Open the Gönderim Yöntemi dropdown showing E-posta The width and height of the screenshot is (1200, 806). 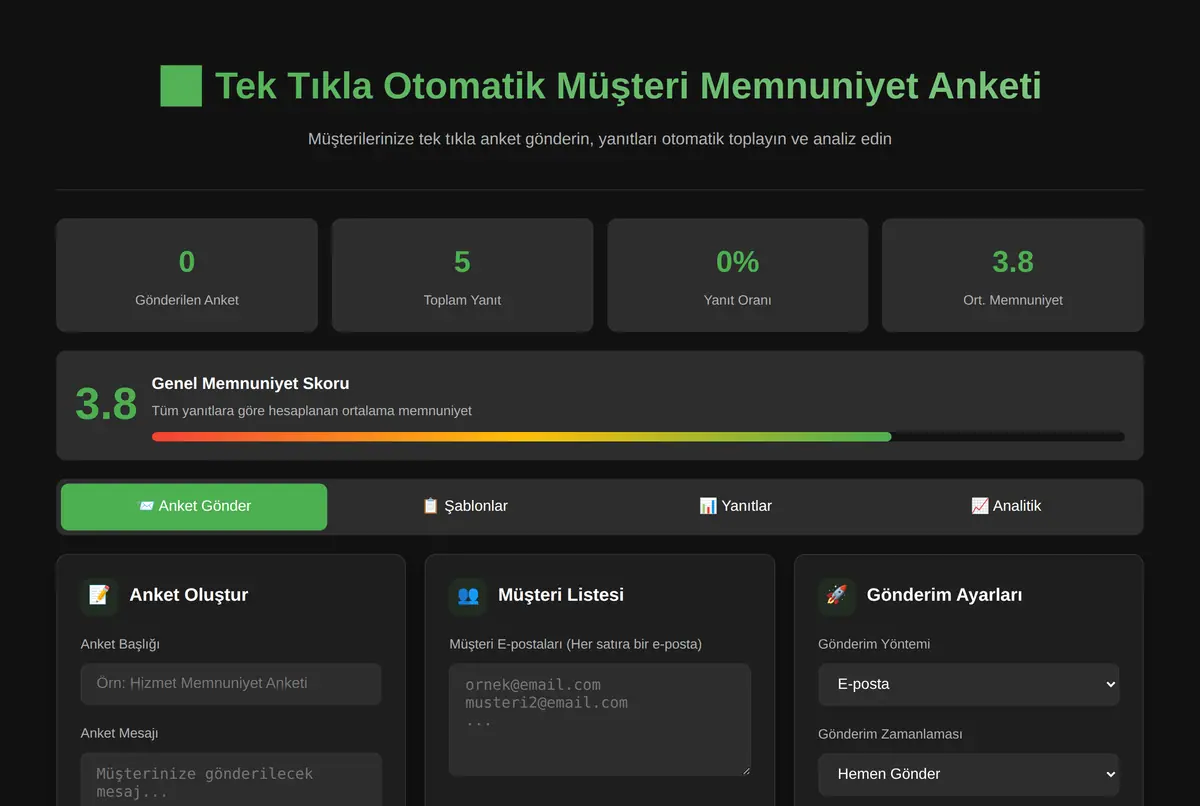tap(969, 685)
